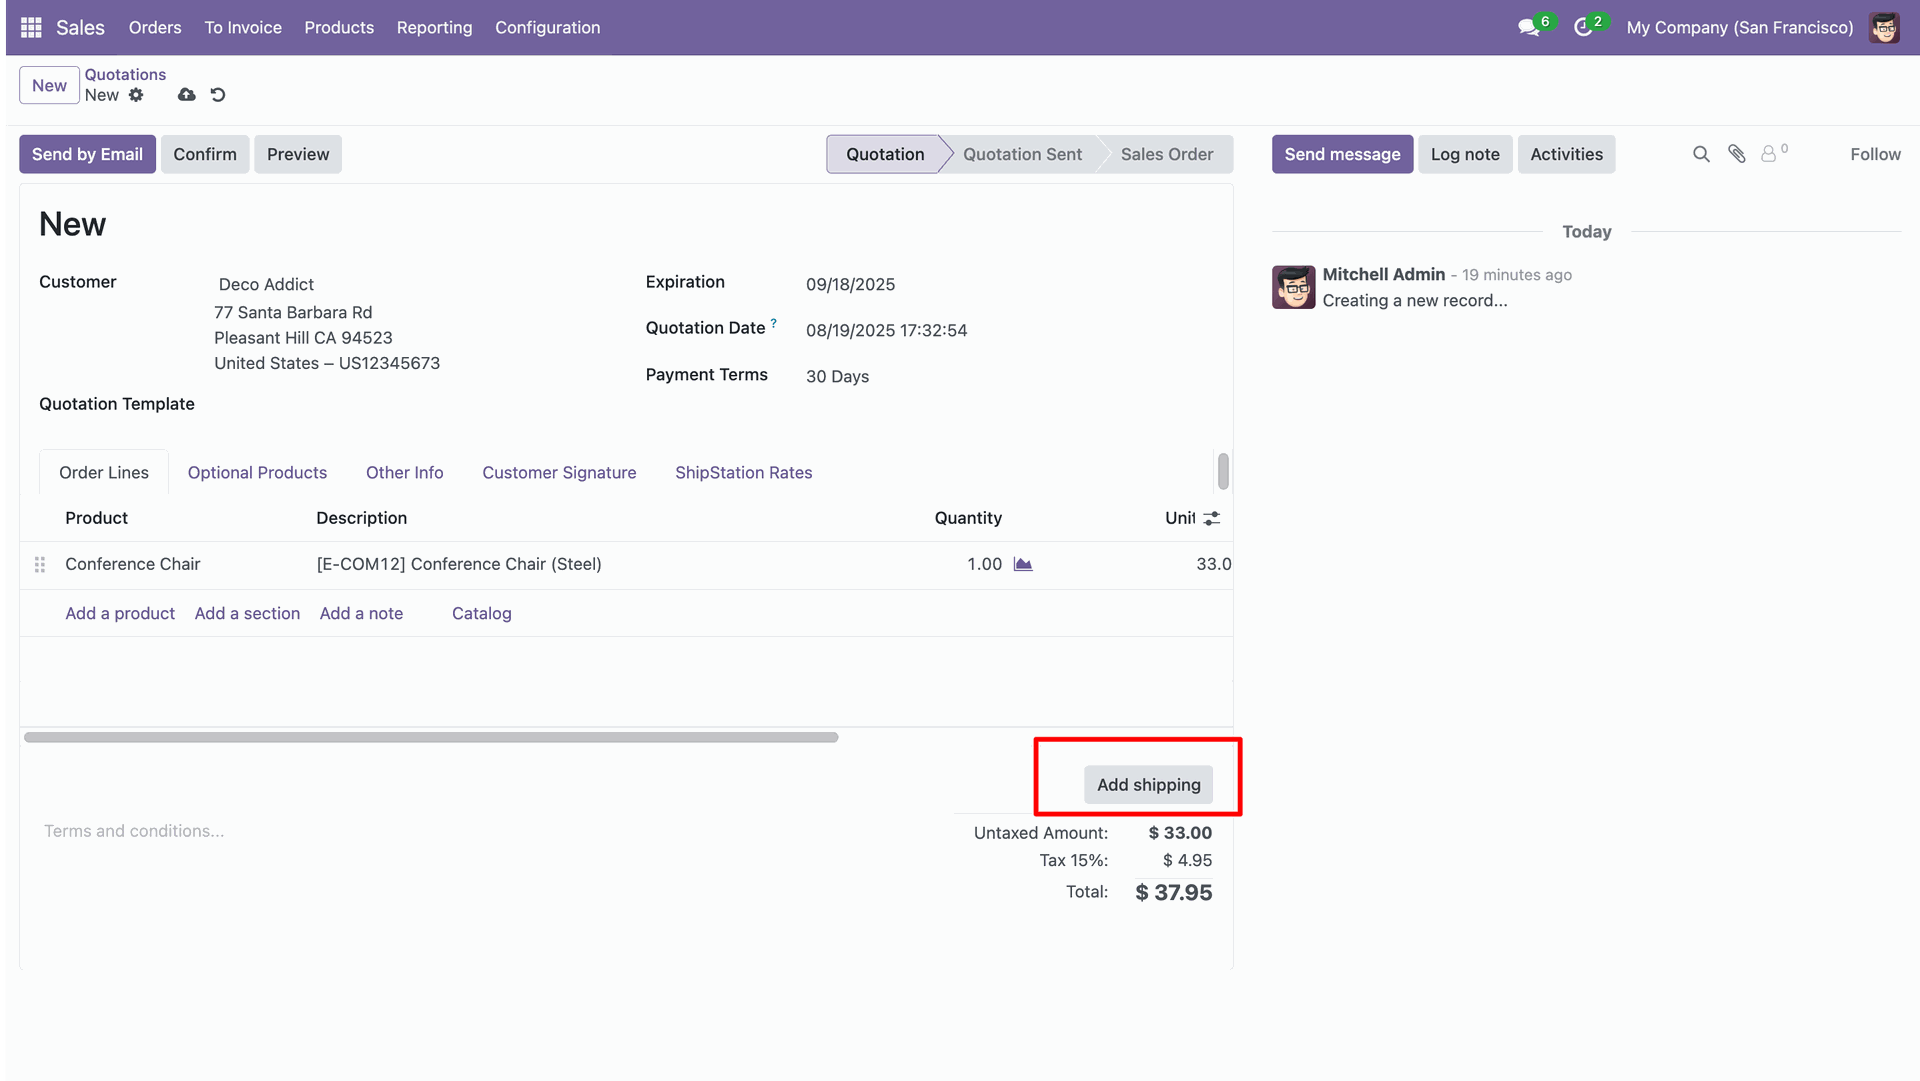
Task: Open the conversations chat bubble icon
Action: tap(1528, 28)
